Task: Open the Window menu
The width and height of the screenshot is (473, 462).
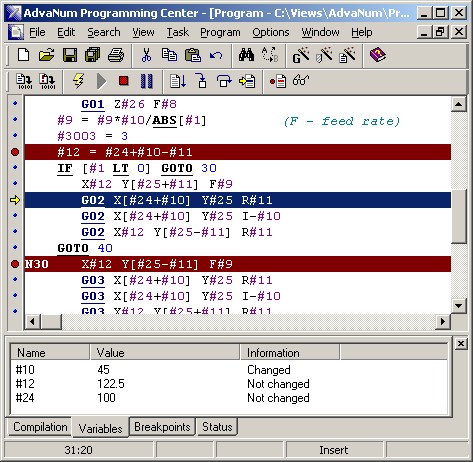Action: click(x=320, y=32)
